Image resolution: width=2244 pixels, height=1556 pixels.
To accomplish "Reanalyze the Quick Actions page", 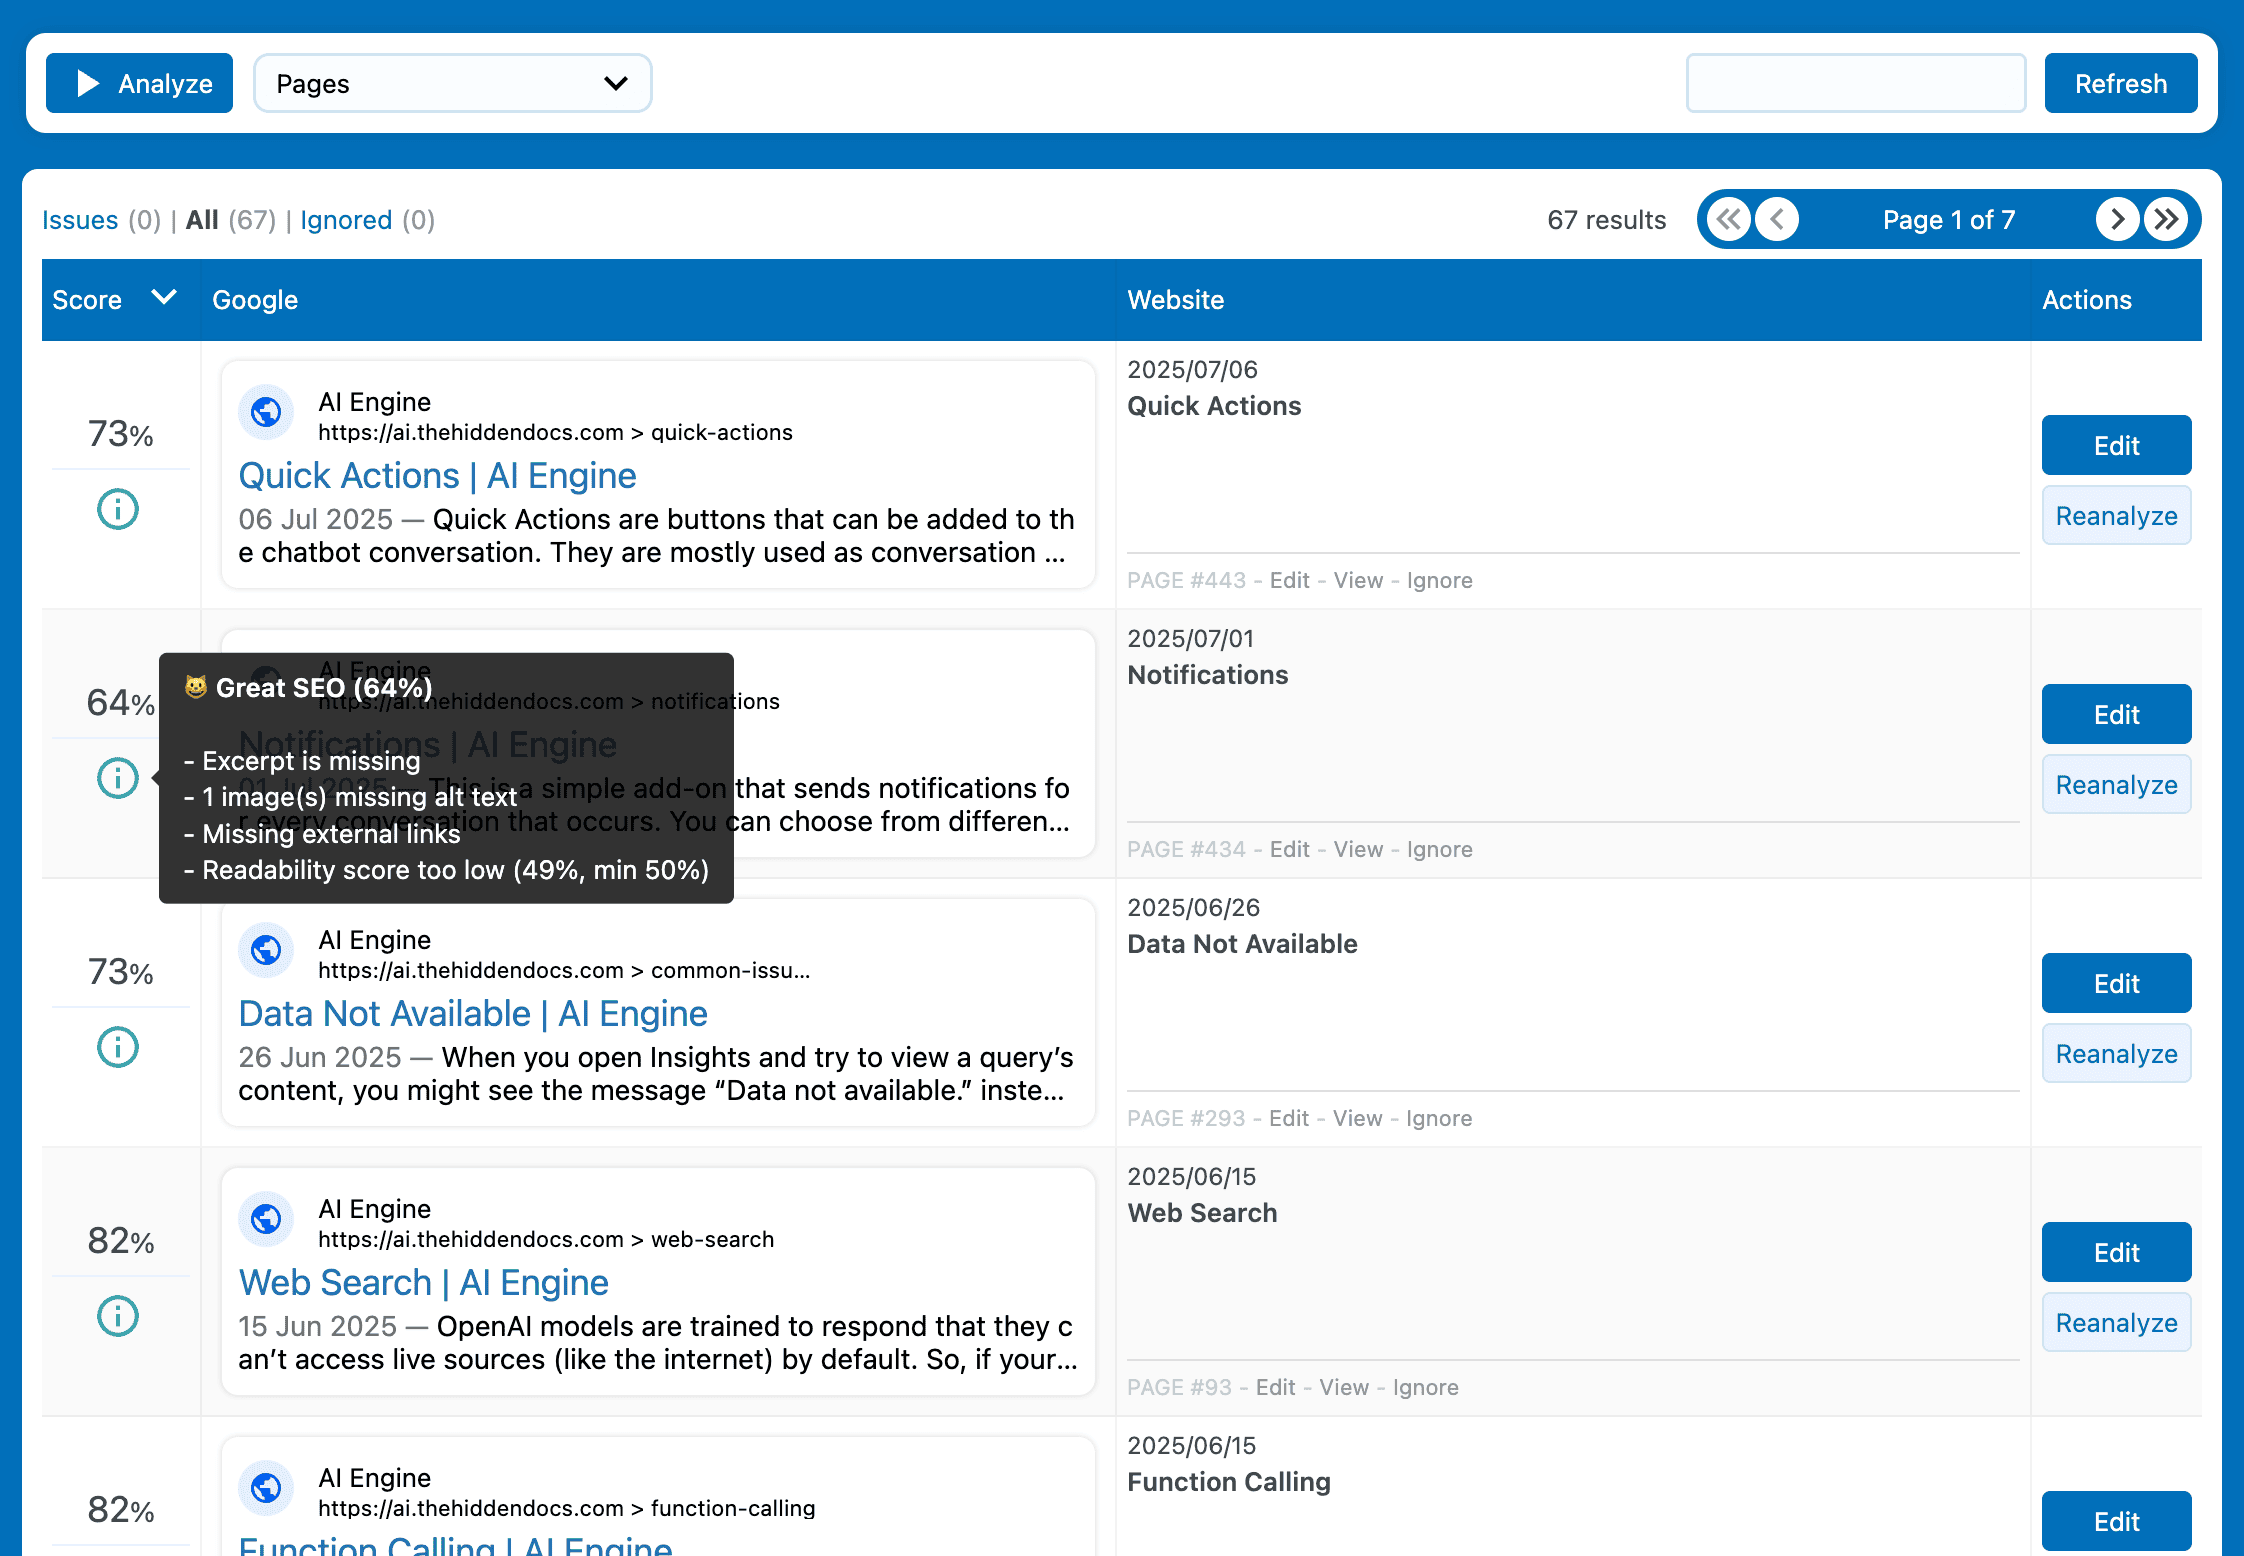I will 2117,516.
